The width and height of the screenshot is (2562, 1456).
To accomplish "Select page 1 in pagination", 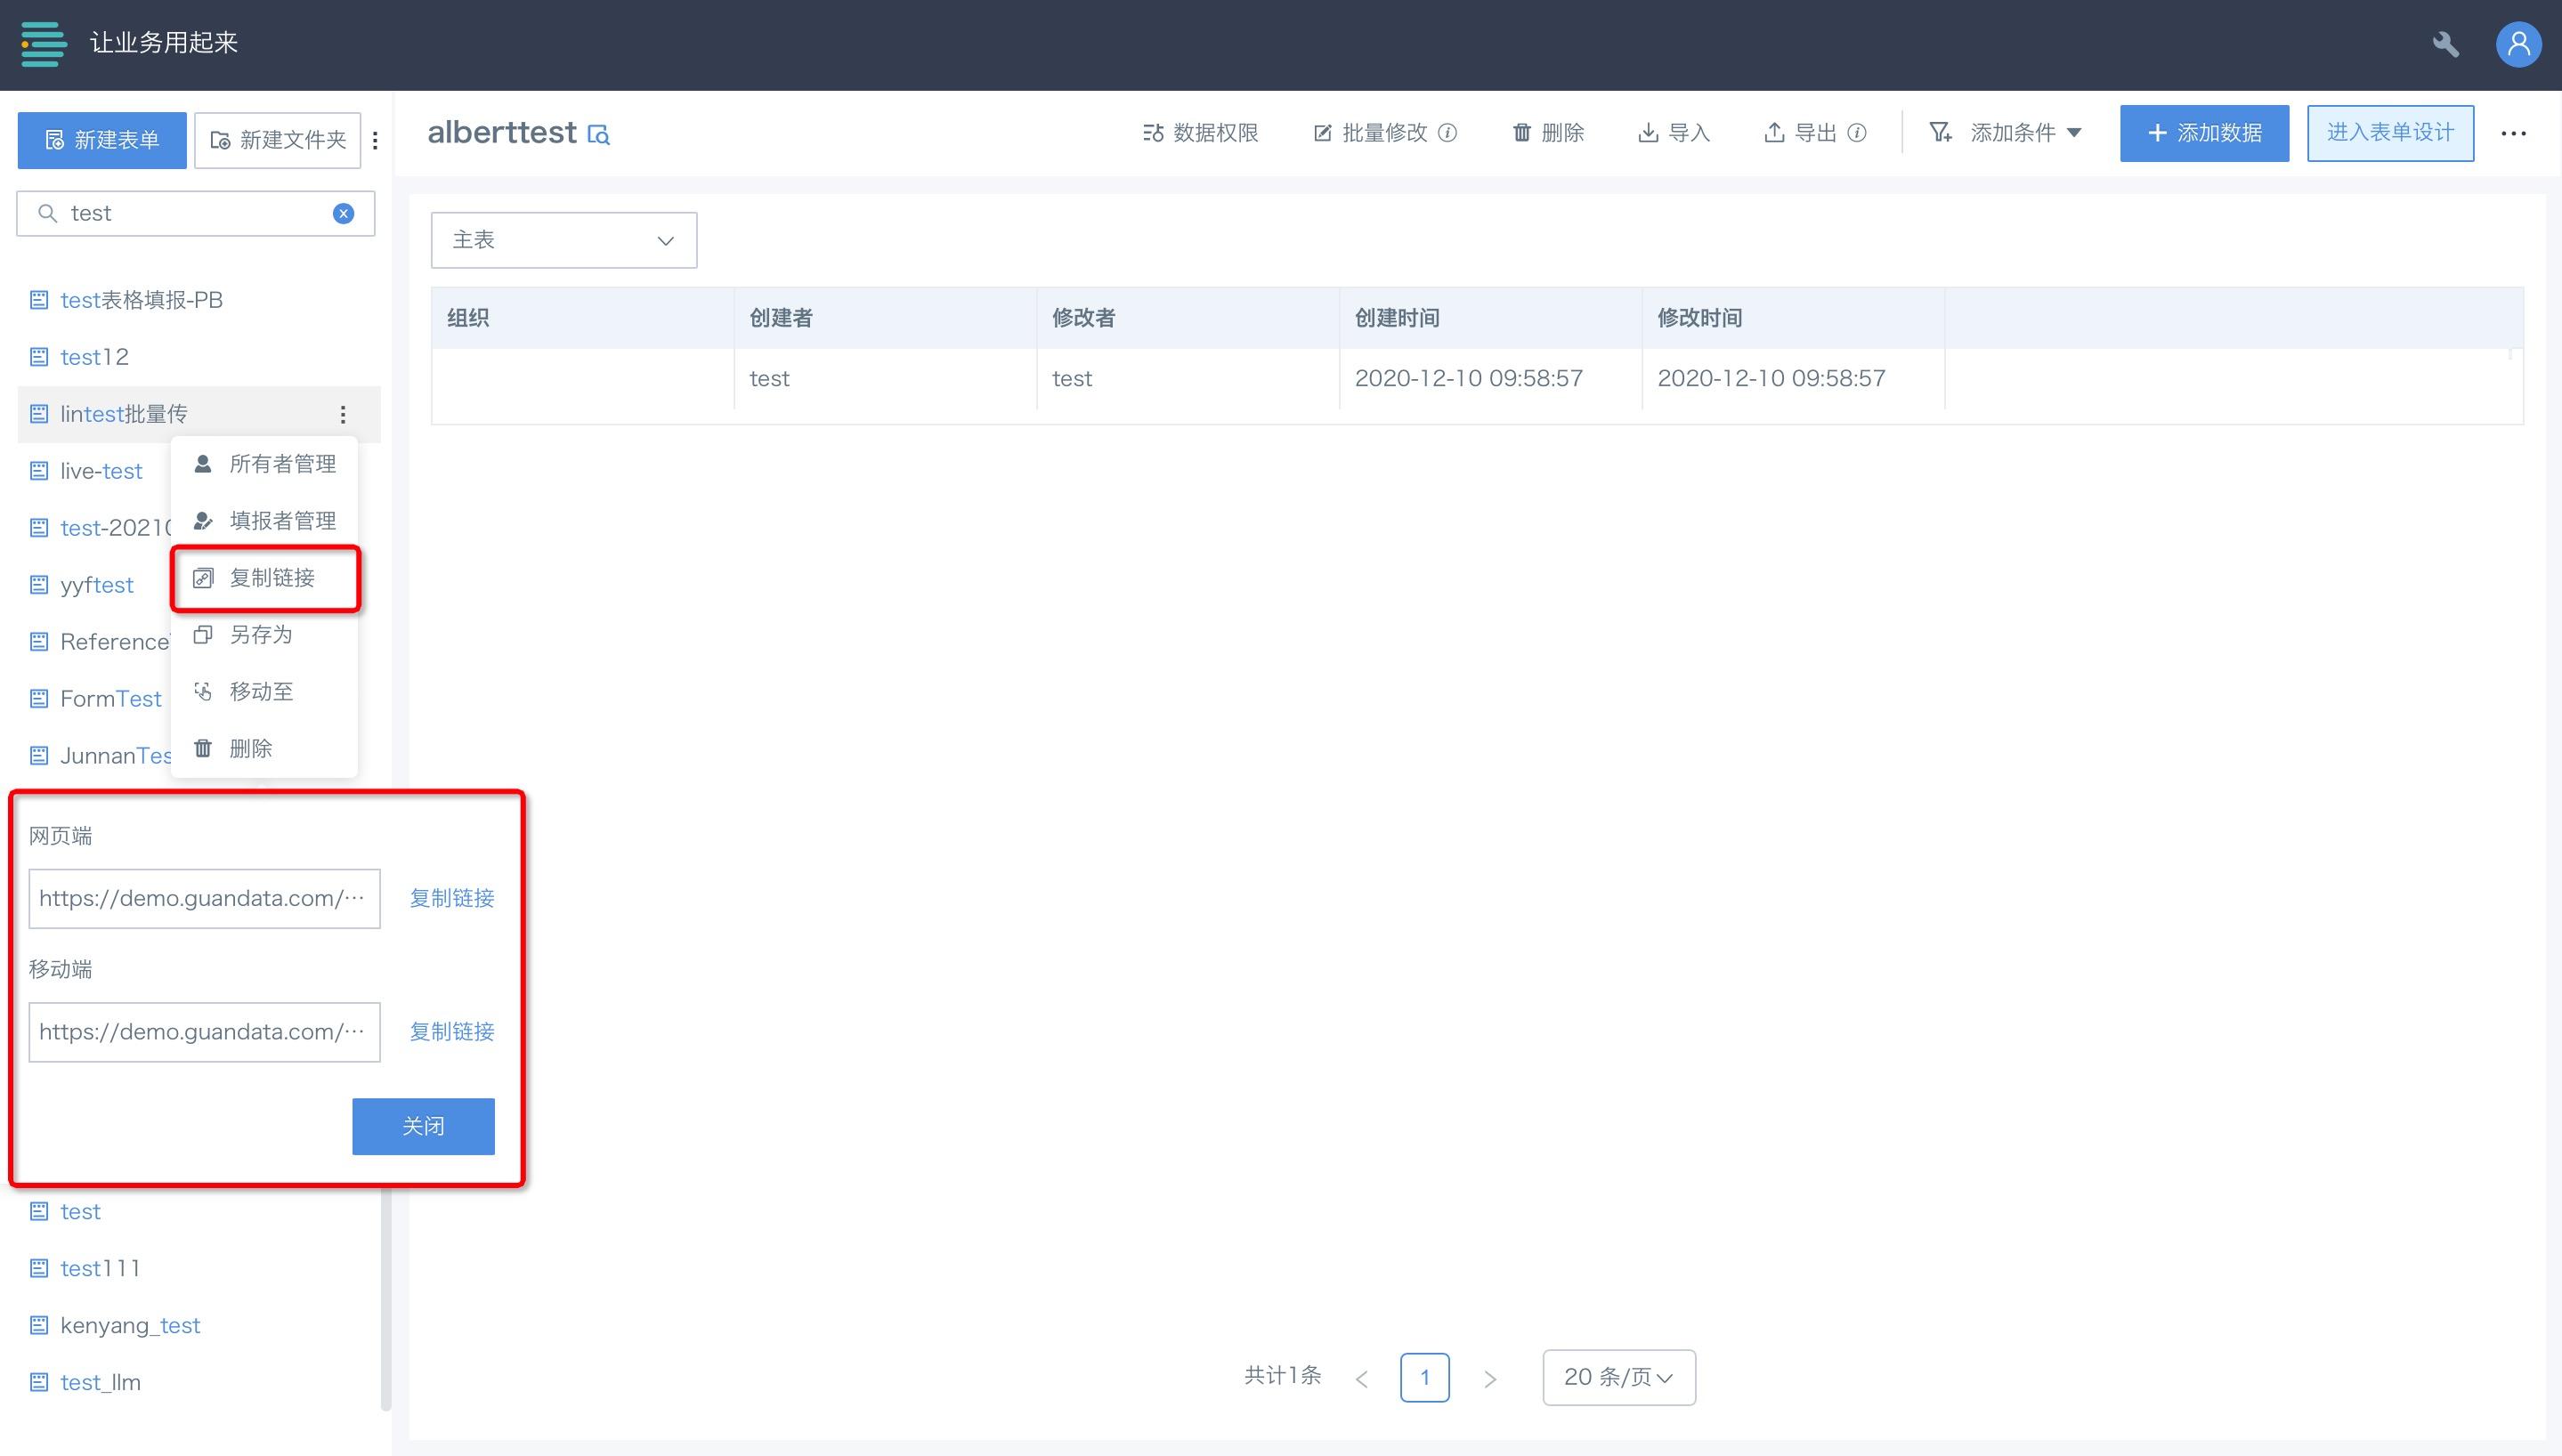I will point(1425,1377).
